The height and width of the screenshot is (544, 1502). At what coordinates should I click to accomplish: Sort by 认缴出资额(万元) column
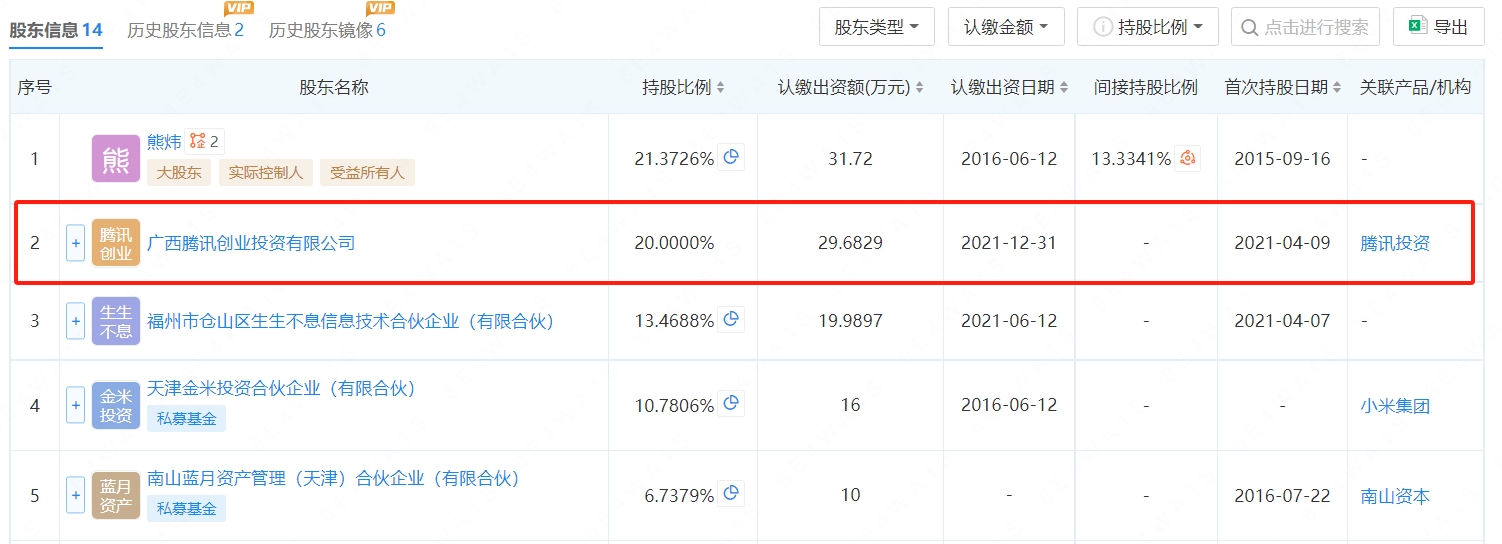920,88
